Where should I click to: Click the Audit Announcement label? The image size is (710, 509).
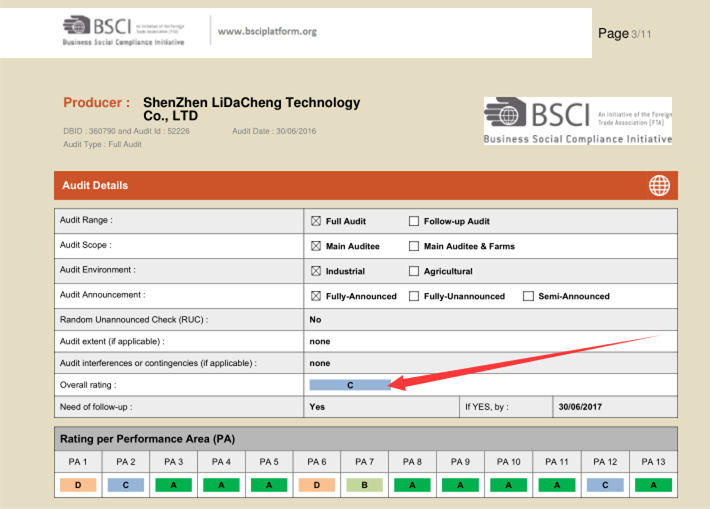tap(102, 294)
